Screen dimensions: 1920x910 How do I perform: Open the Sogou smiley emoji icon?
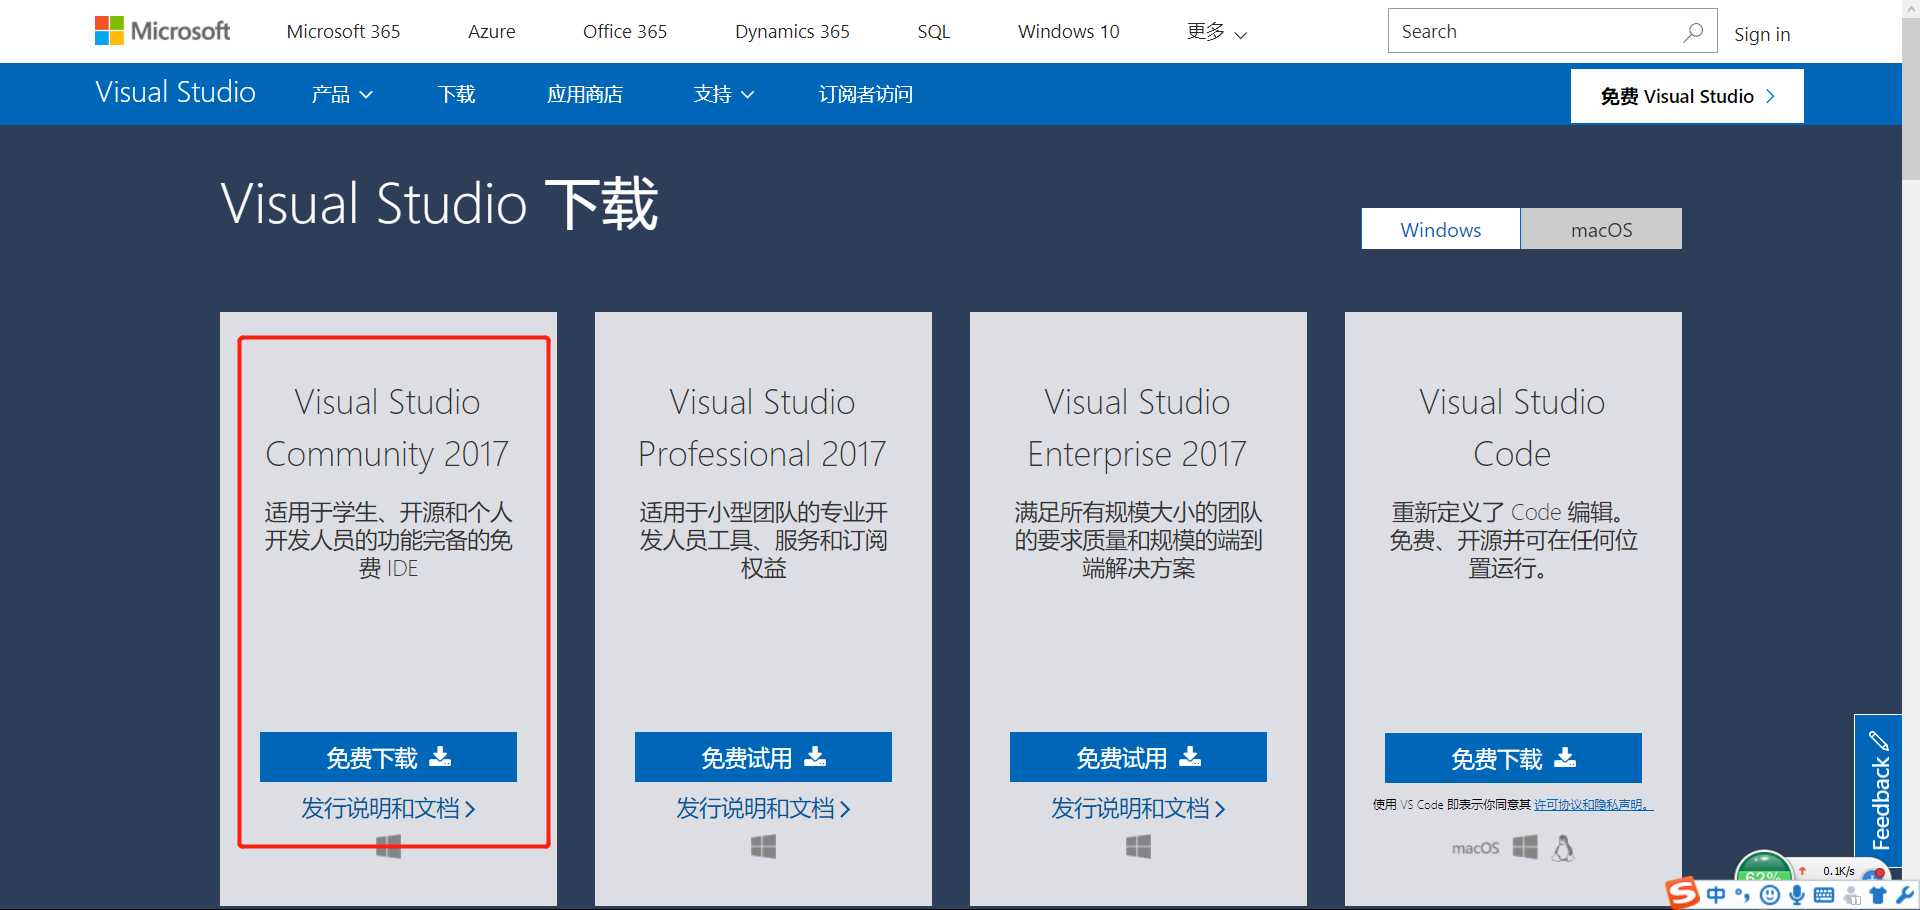pos(1769,895)
